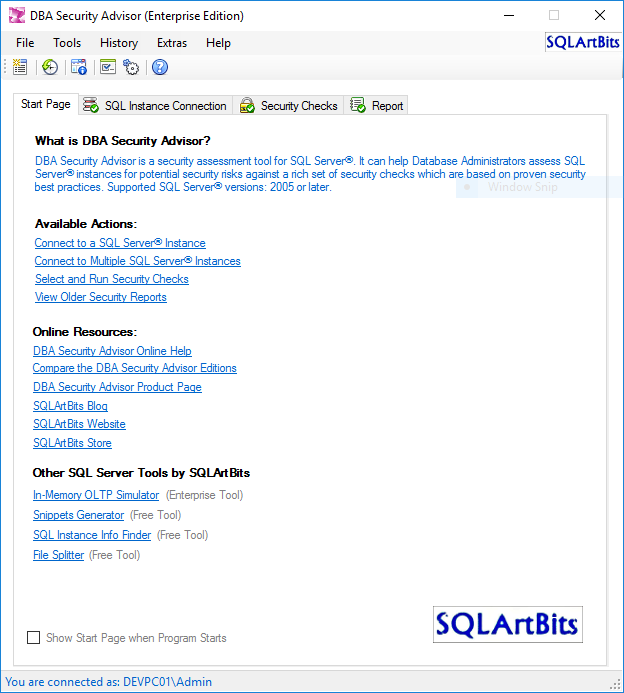Screen dimensions: 624x693
Task: Open View Older Security Reports link
Action: (x=101, y=297)
